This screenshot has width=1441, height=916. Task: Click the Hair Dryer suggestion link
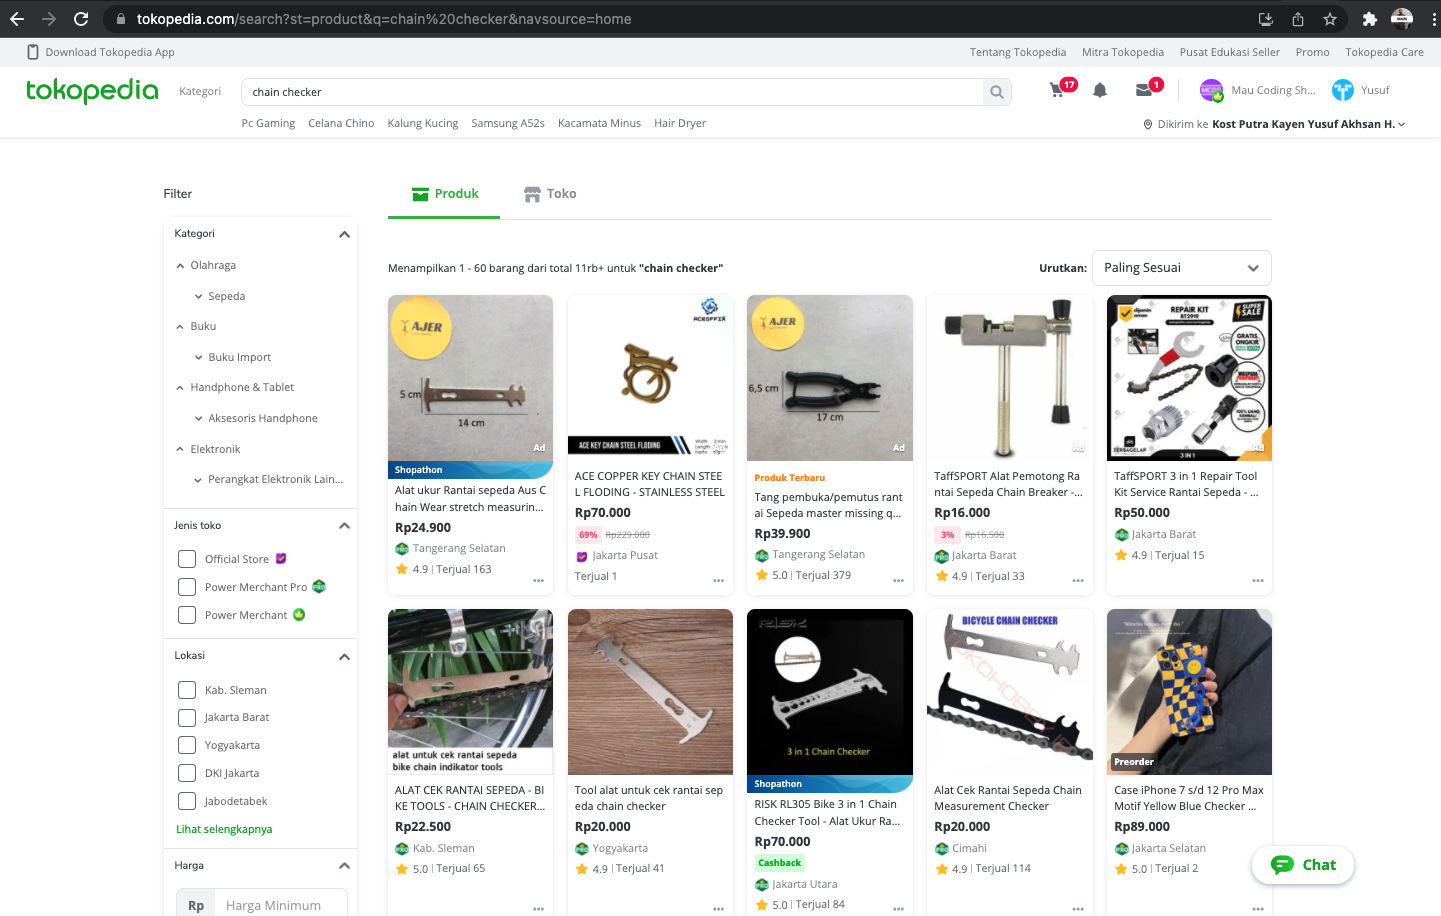[x=680, y=123]
